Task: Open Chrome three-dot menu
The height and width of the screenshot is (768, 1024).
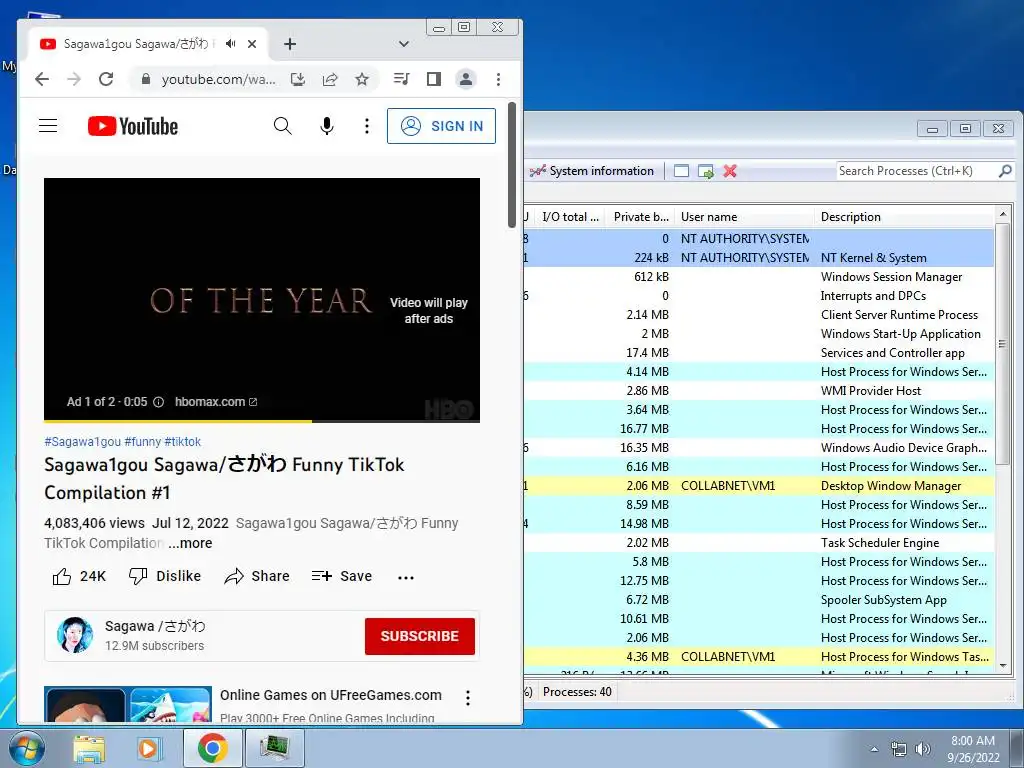Action: (x=498, y=79)
